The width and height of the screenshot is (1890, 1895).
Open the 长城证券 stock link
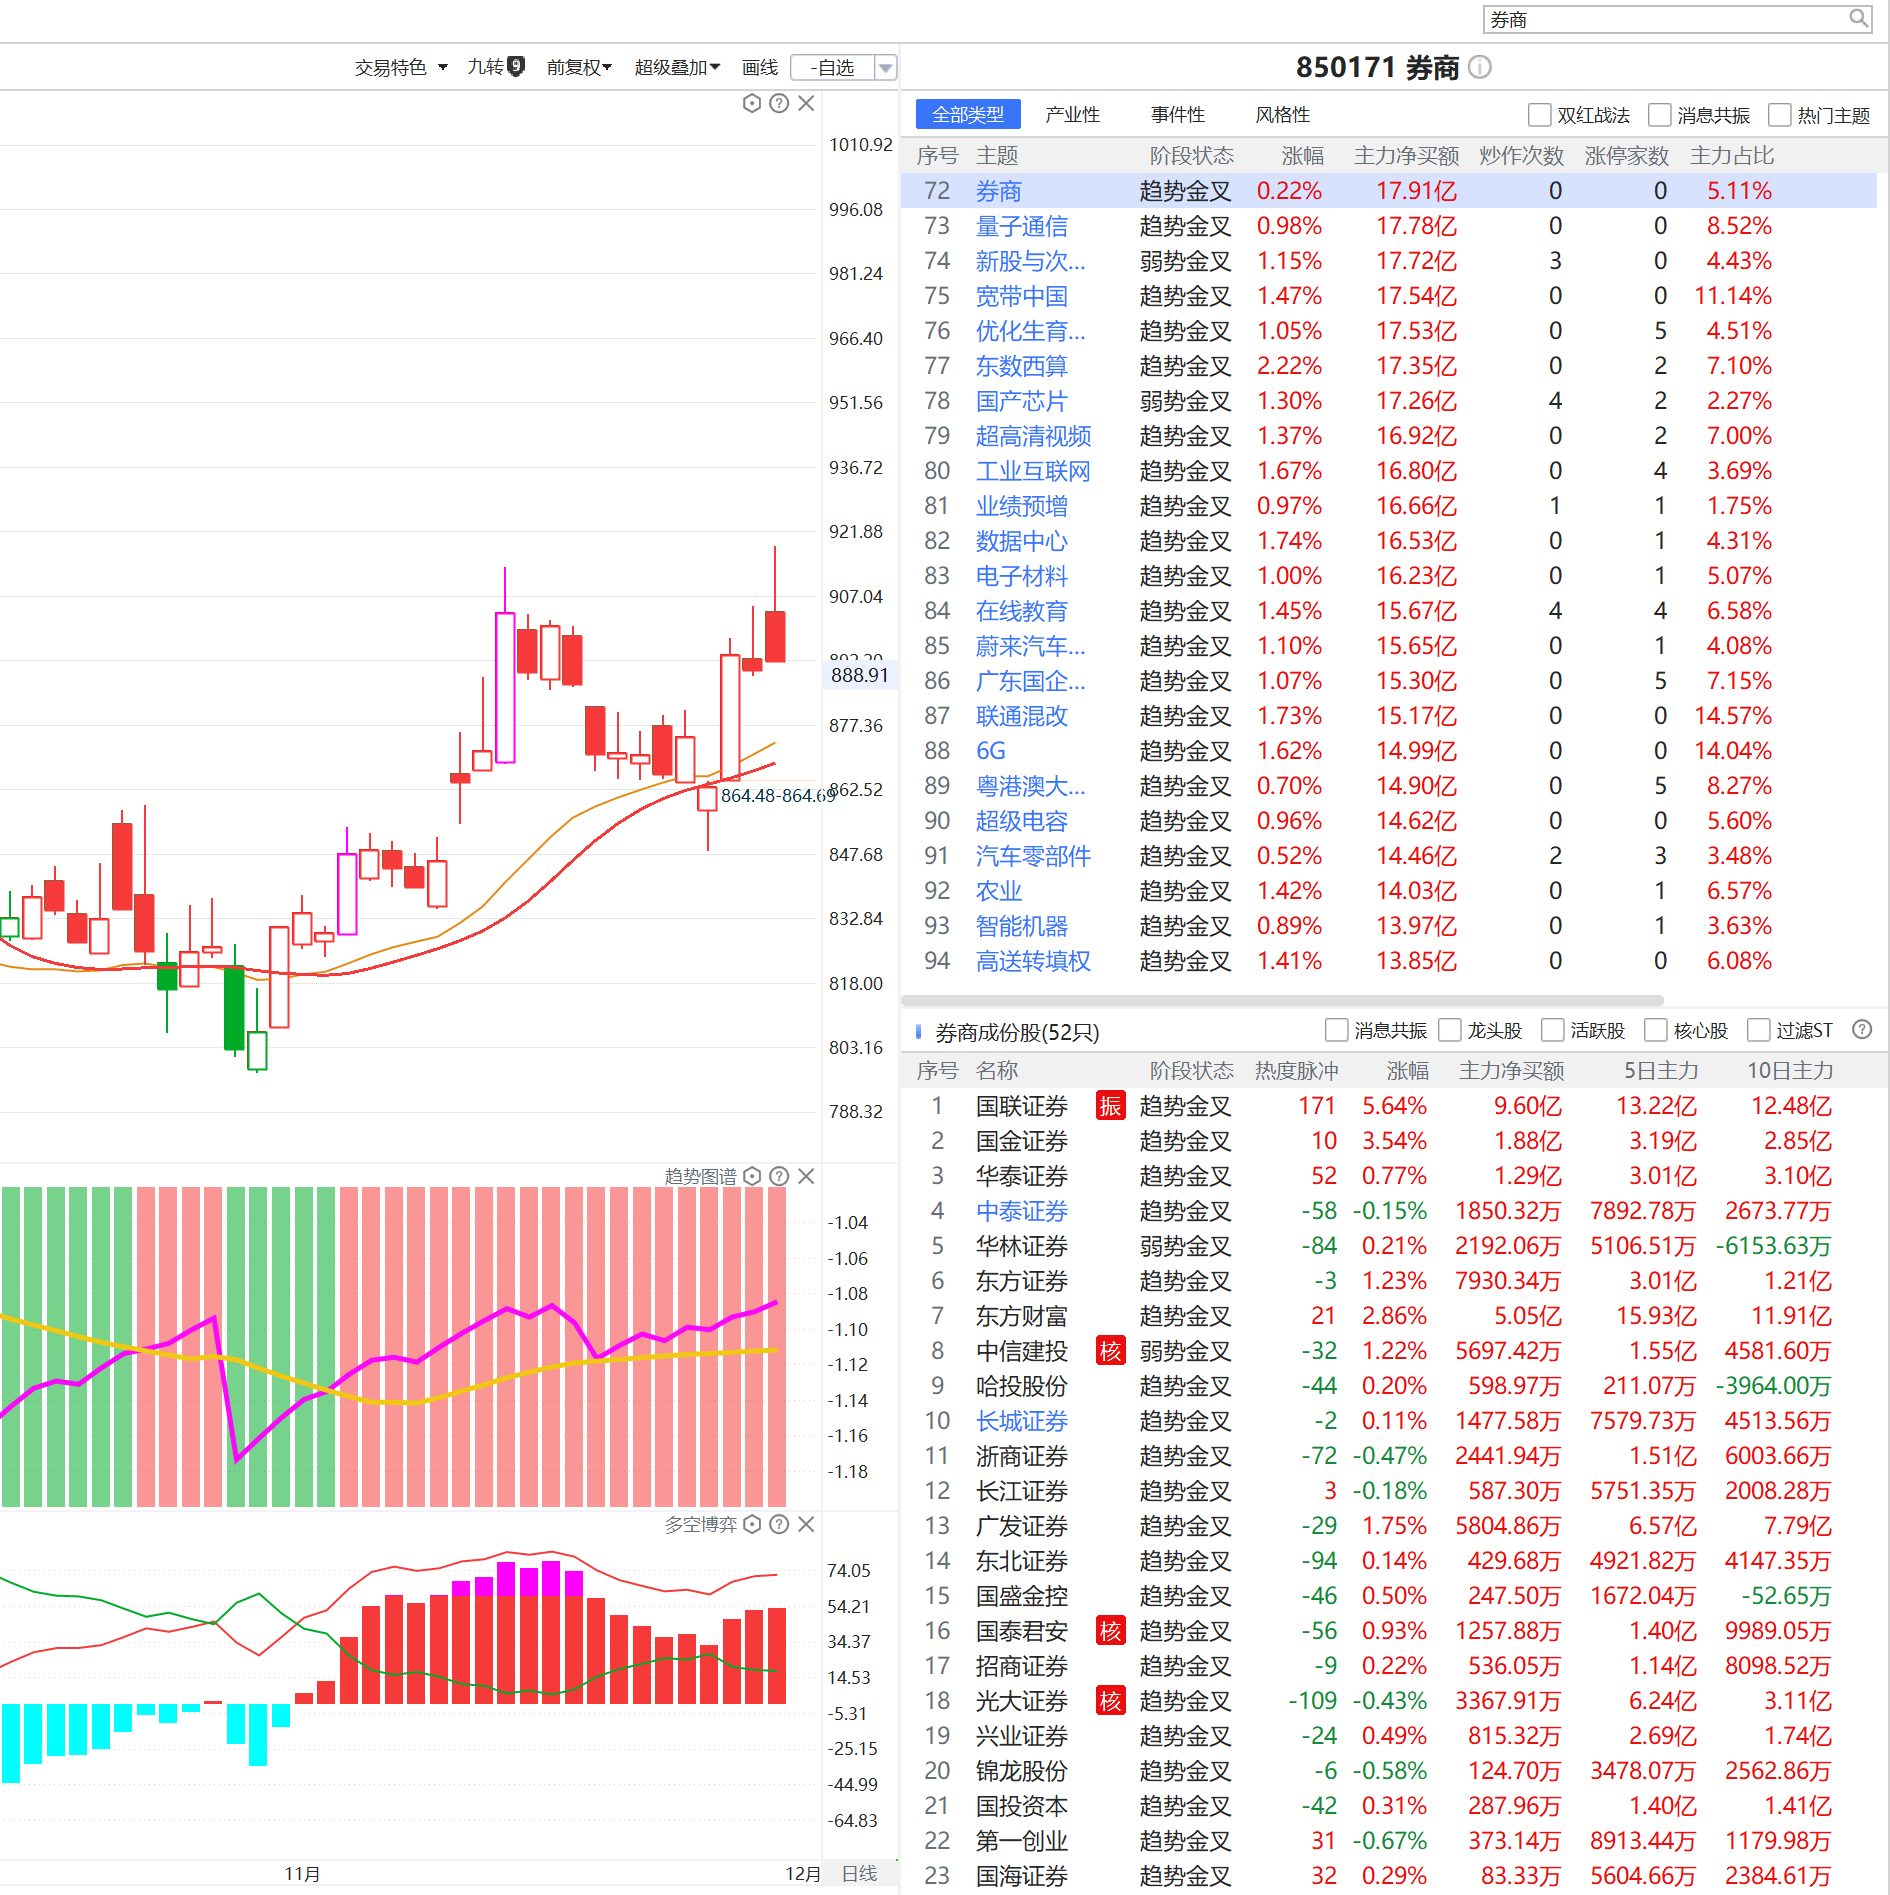pyautogui.click(x=1022, y=1421)
